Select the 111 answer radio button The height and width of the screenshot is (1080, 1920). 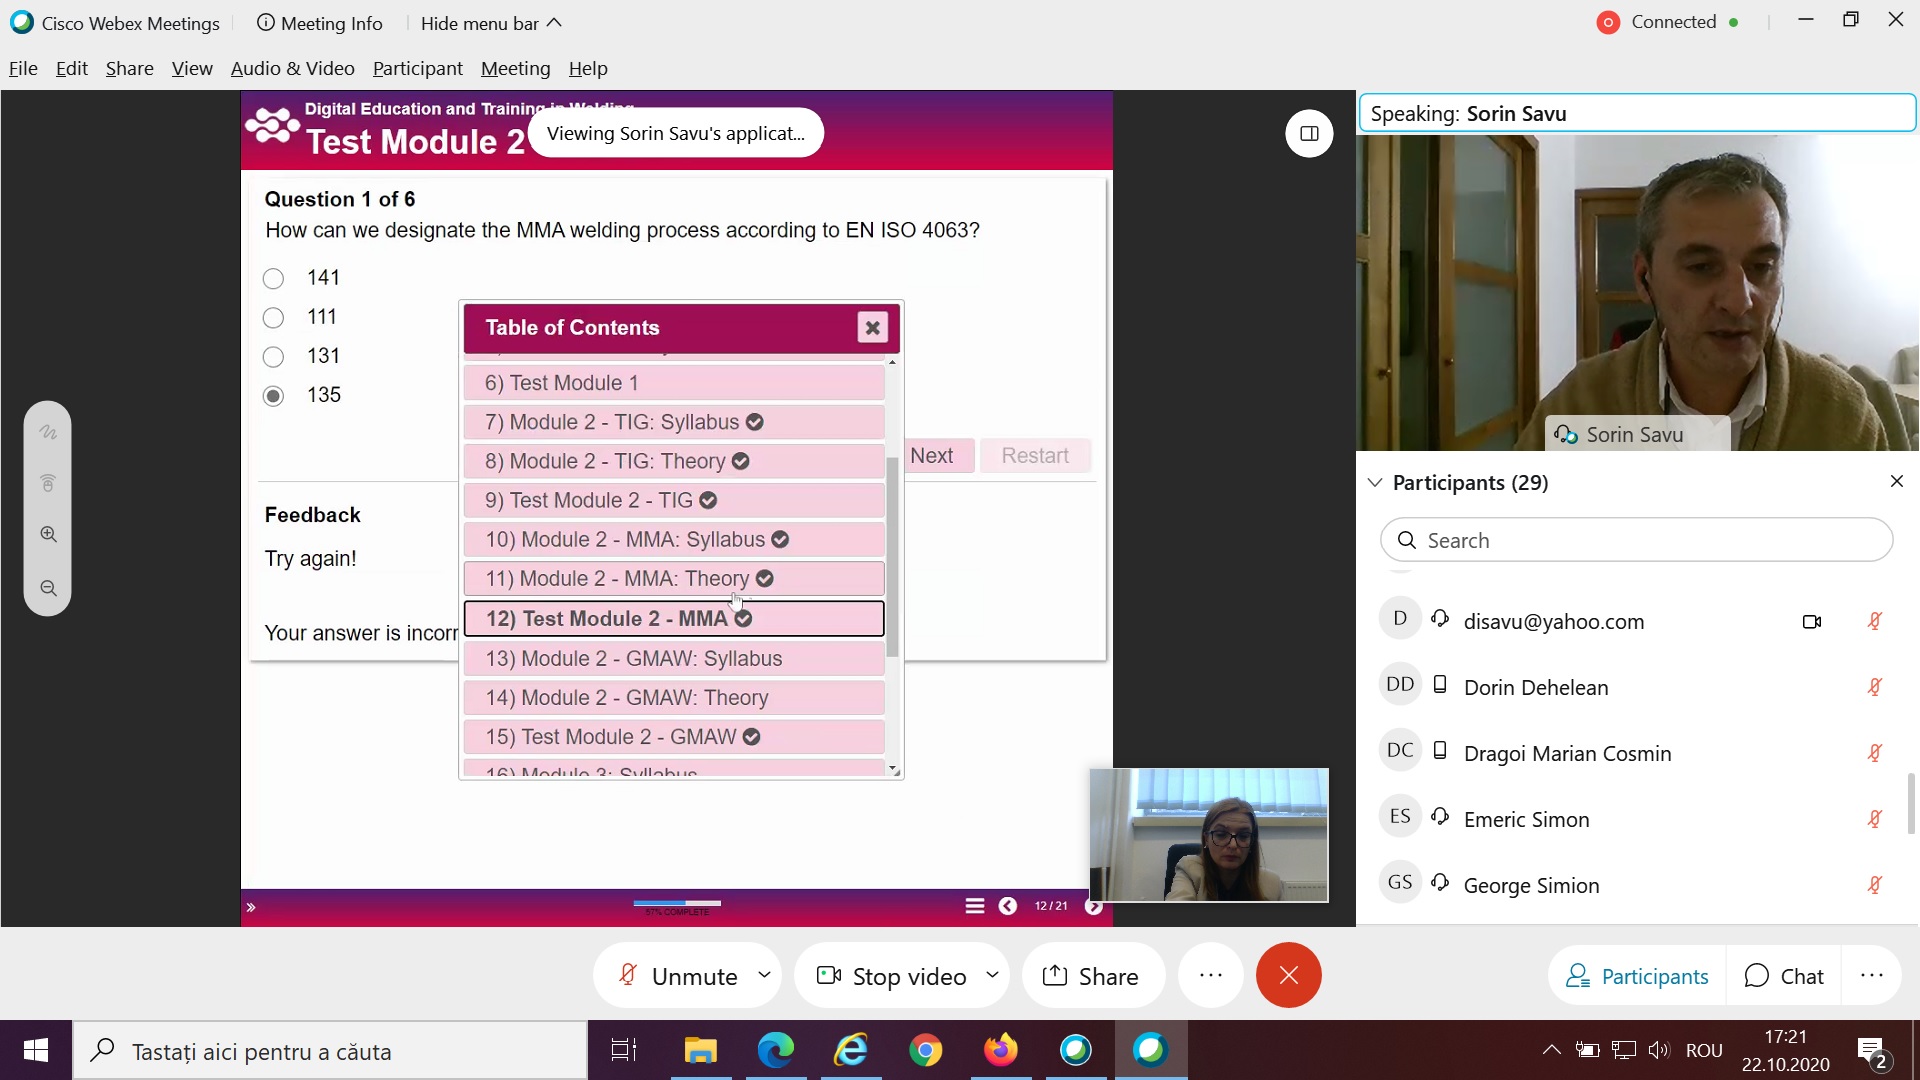tap(273, 318)
